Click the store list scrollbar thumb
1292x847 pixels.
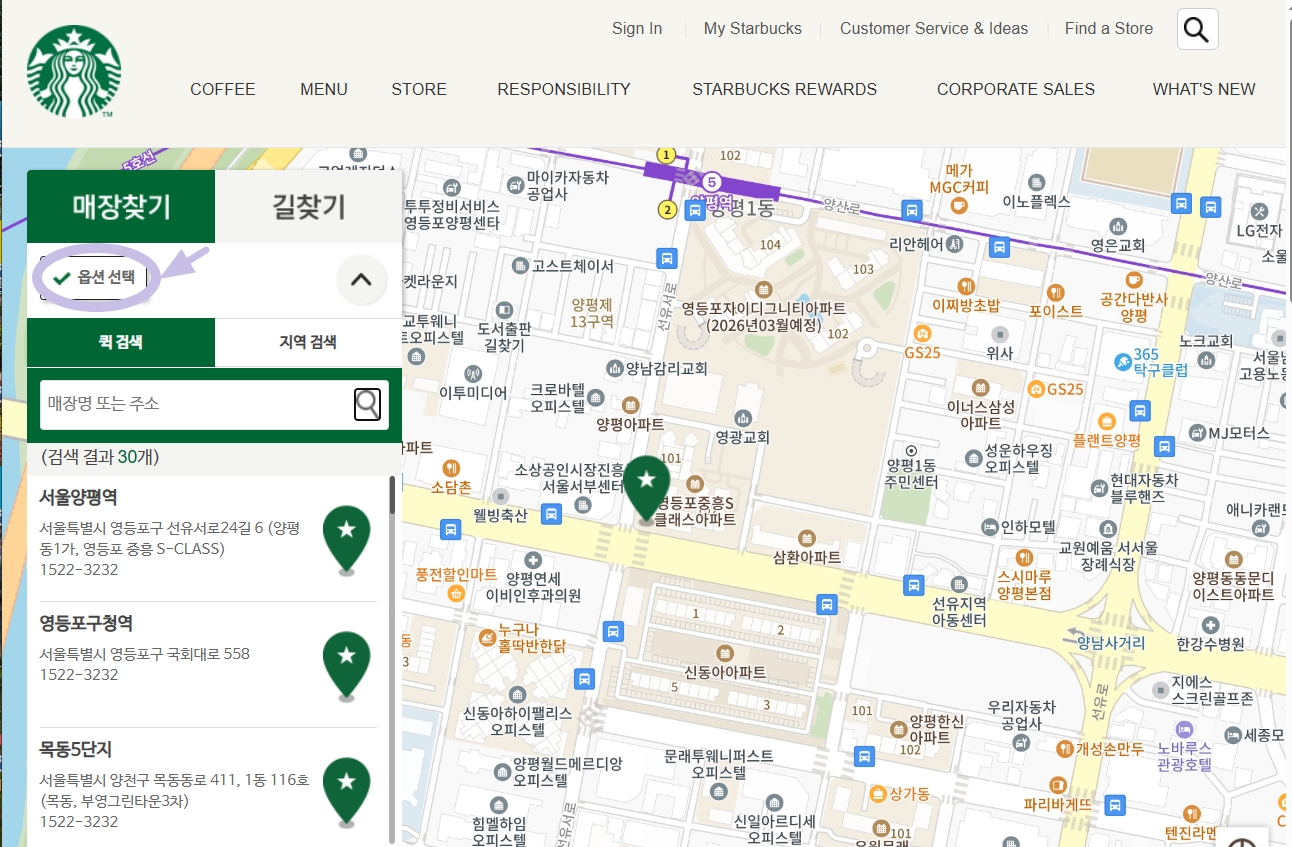coord(392,496)
